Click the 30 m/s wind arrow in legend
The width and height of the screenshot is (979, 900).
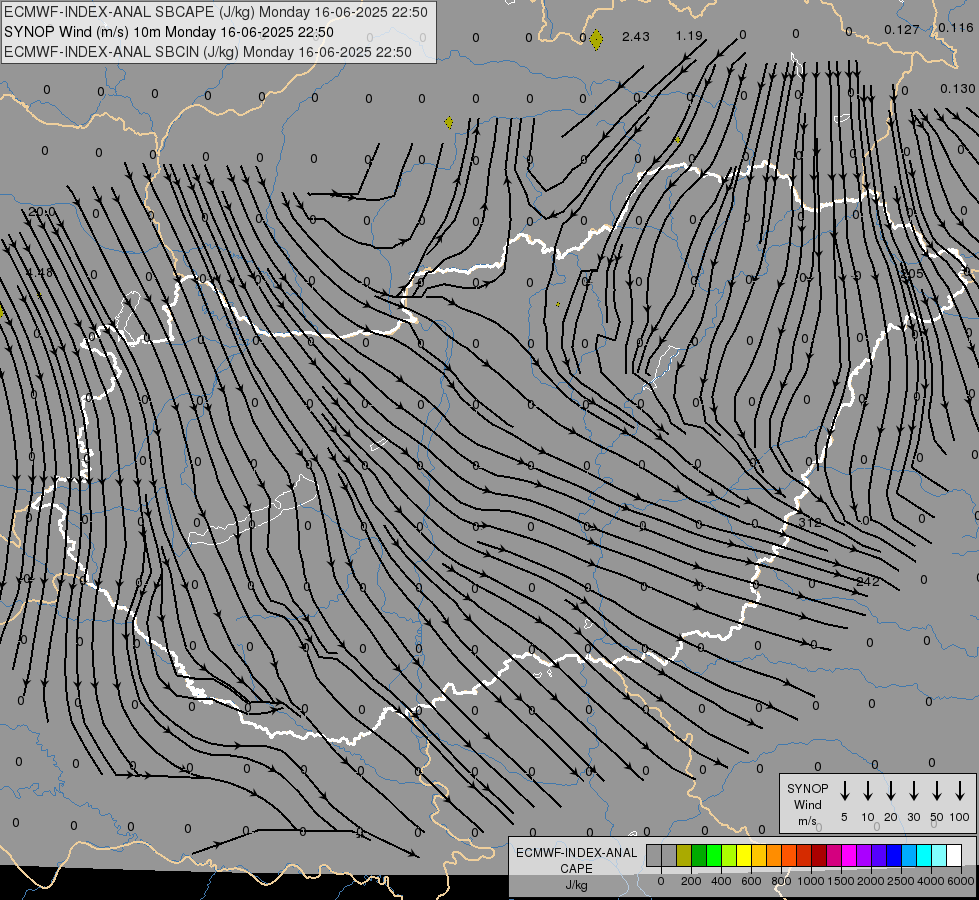click(913, 791)
